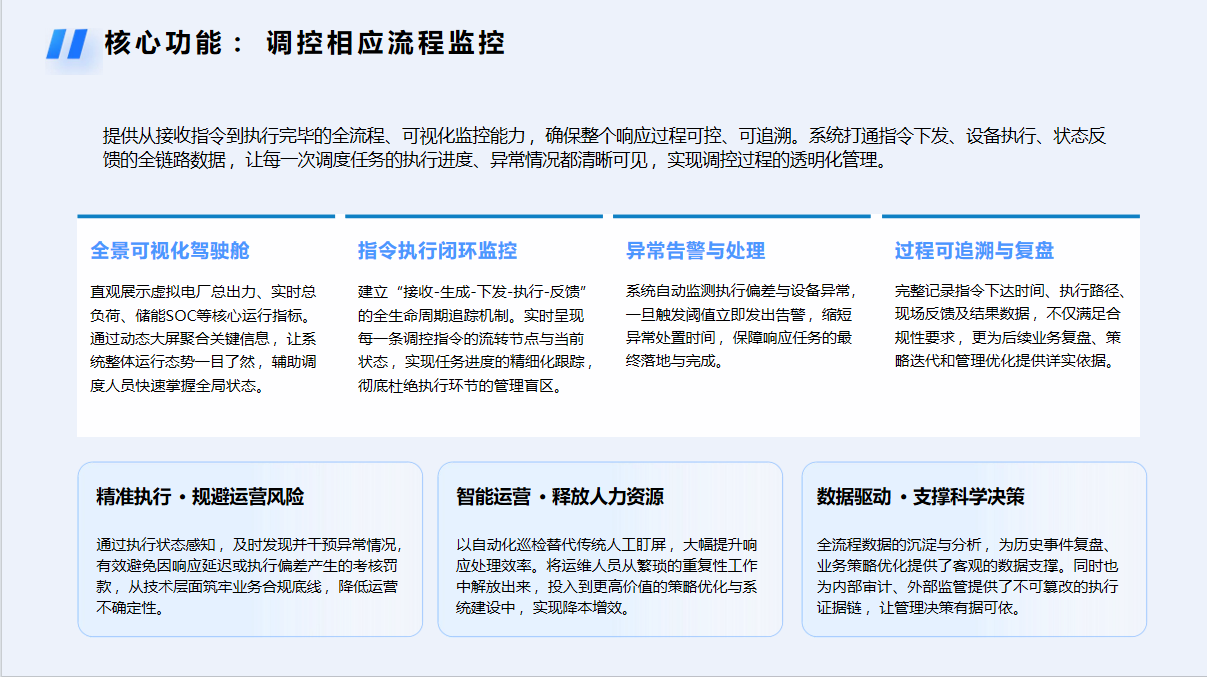The width and height of the screenshot is (1207, 677).
Task: Select the card title 智能运营·释放人力资源
Action: coord(560,497)
